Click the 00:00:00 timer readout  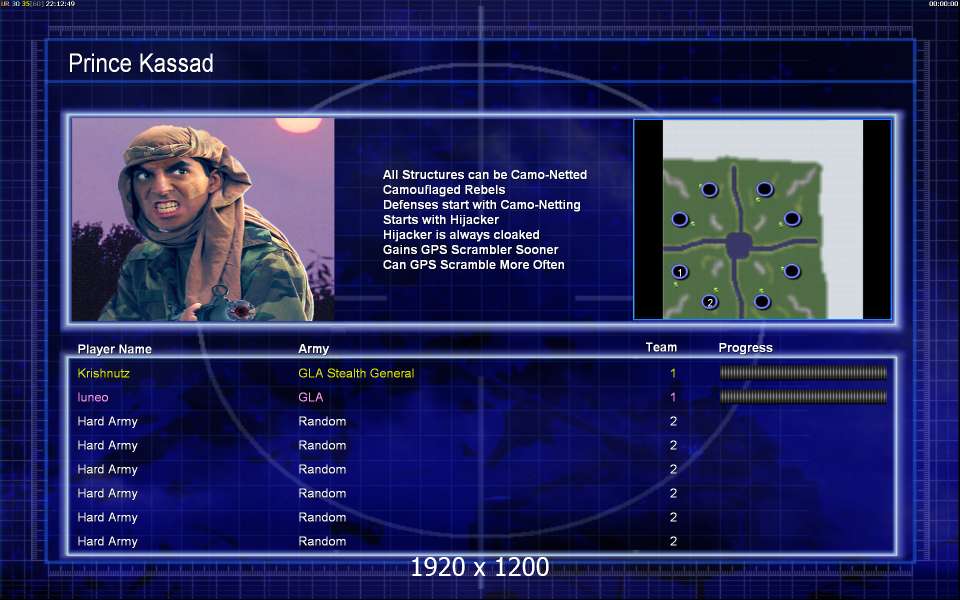[x=943, y=4]
